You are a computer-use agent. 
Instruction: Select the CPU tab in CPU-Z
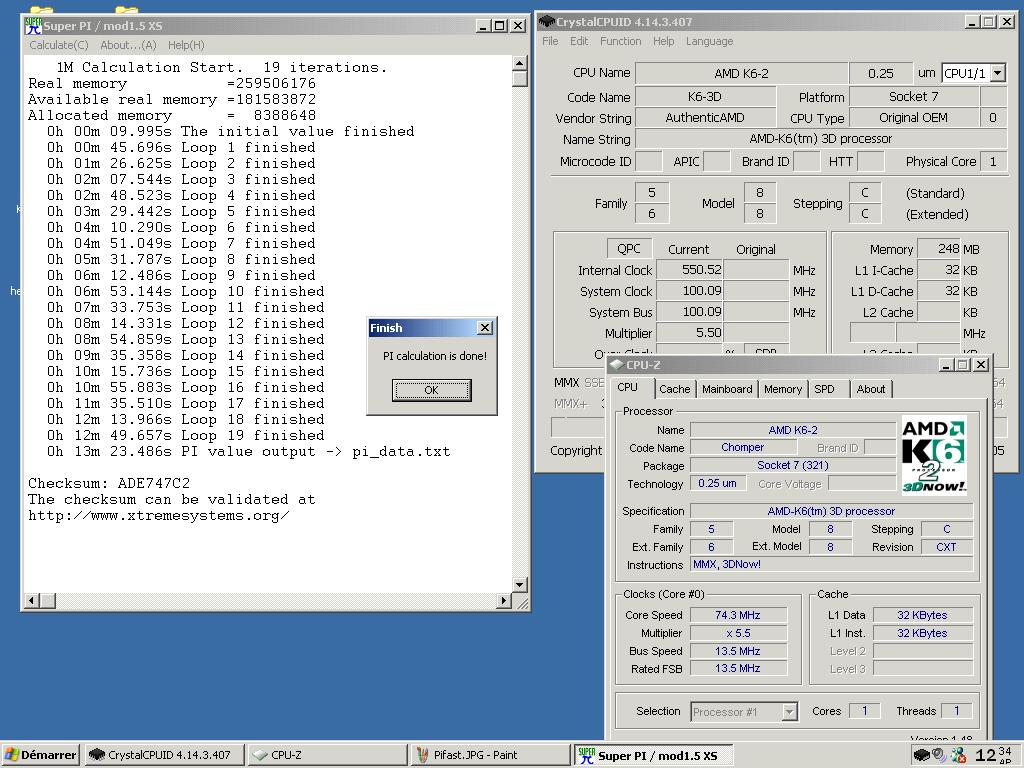(628, 387)
